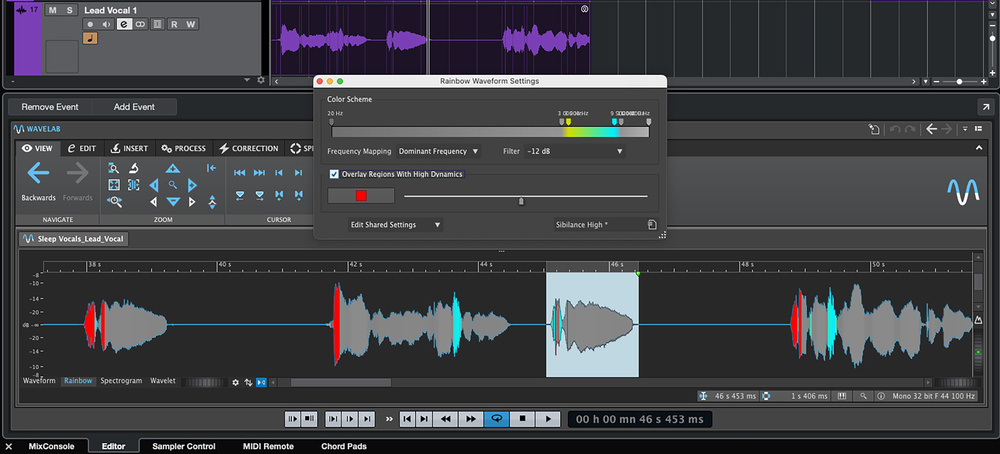Click the zoom selection icon beside fit view
This screenshot has width=1000, height=454.
[134, 185]
